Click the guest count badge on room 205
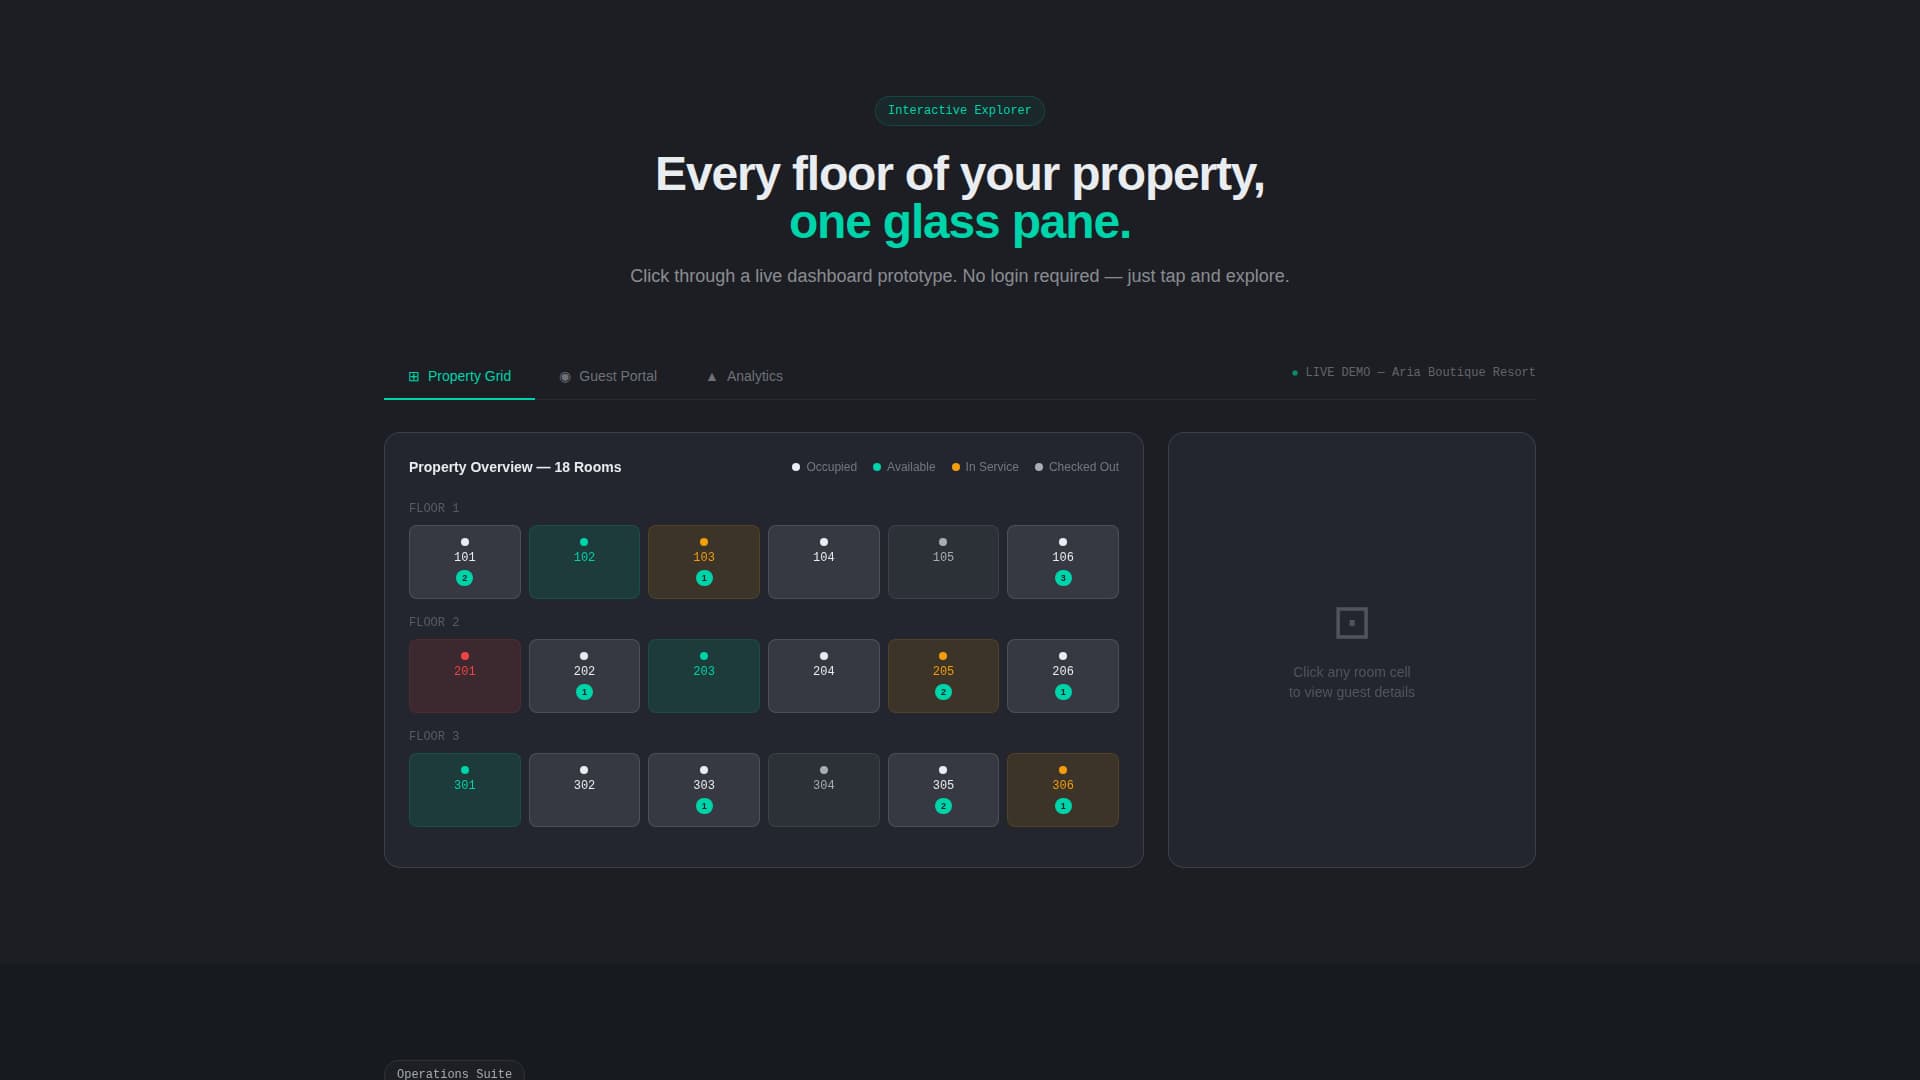This screenshot has height=1080, width=1920. pos(943,692)
